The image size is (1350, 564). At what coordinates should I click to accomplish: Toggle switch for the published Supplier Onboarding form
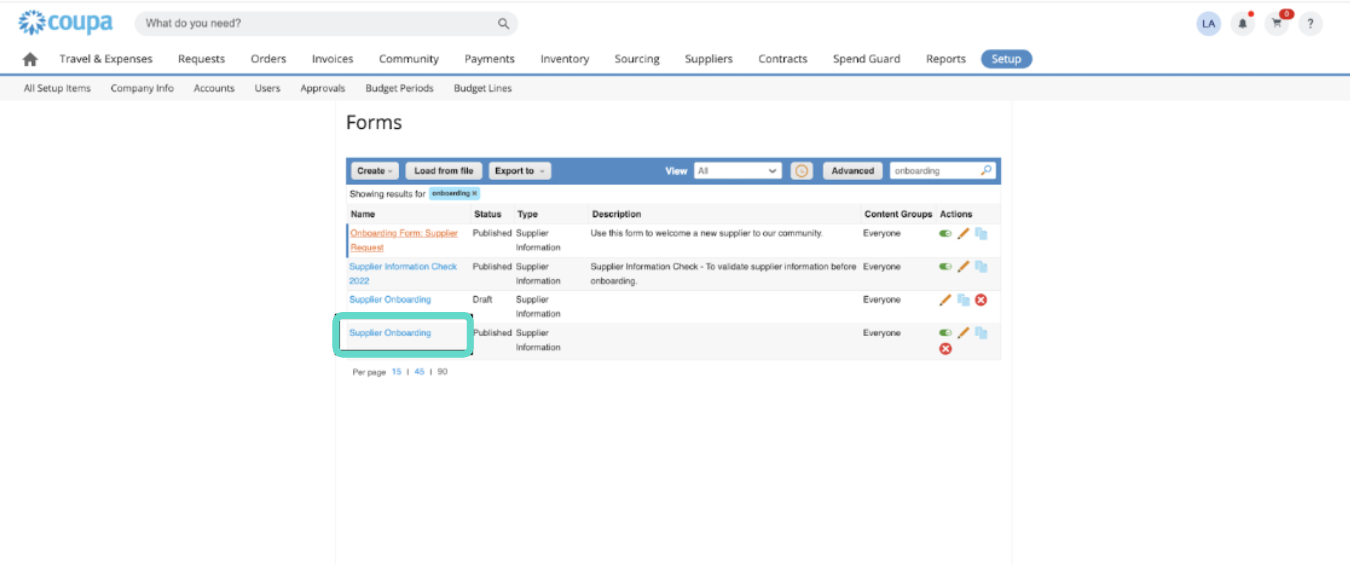(x=945, y=333)
